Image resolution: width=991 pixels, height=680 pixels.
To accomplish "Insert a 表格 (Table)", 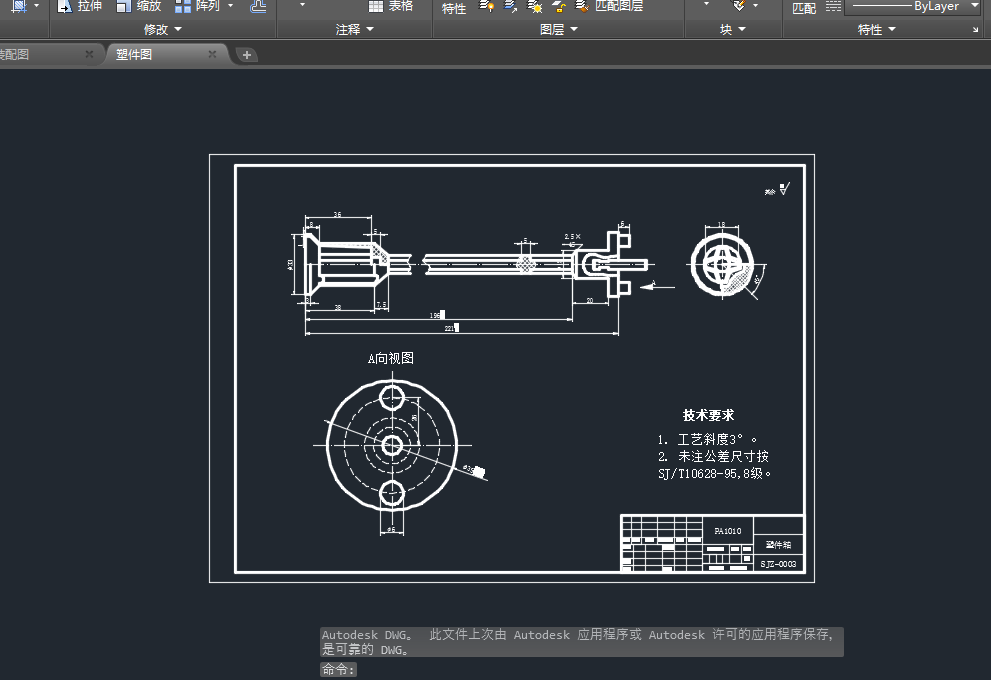I will pos(390,6).
